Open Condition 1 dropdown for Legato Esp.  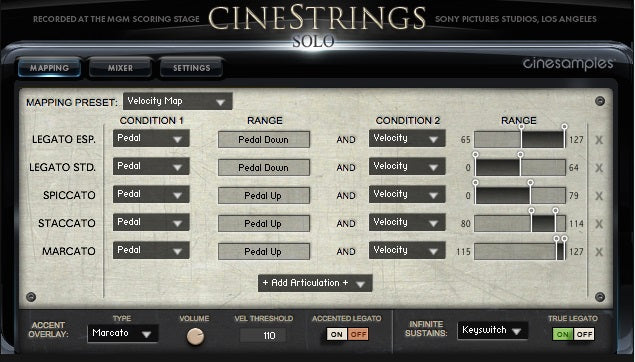(151, 138)
